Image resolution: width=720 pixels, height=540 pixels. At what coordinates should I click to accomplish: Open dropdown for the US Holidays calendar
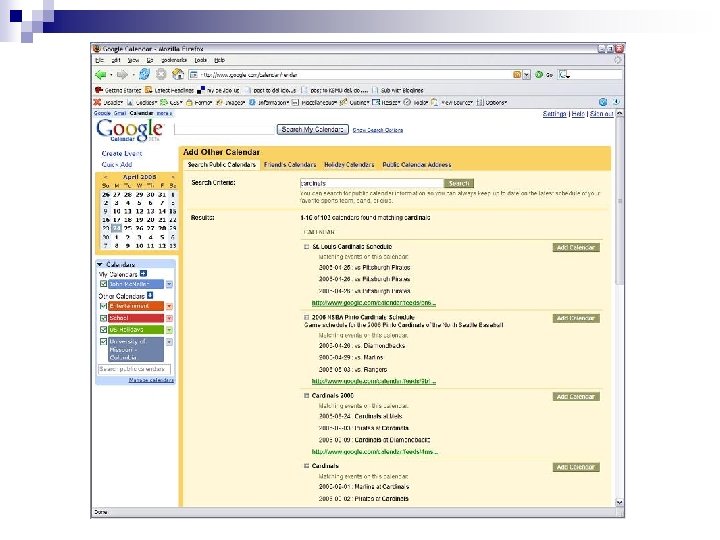169,330
